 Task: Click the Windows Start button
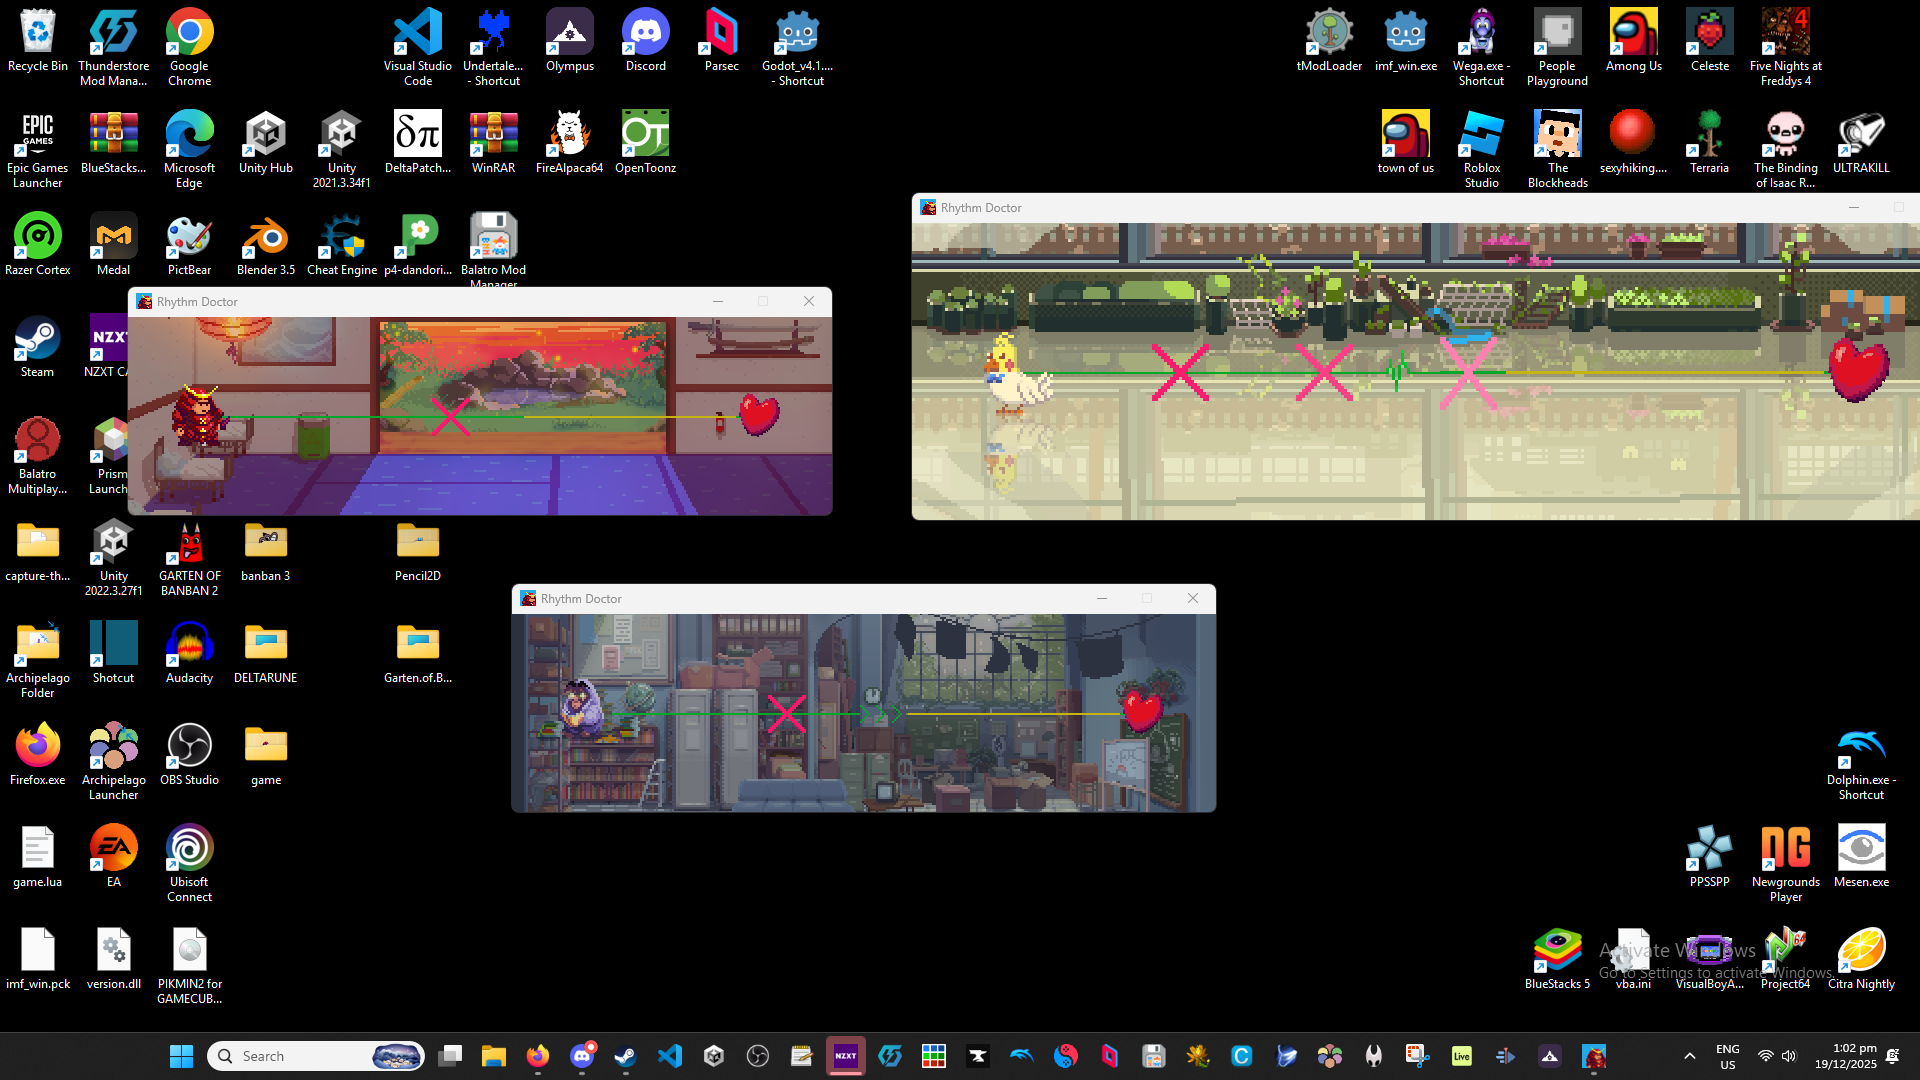pos(181,1056)
